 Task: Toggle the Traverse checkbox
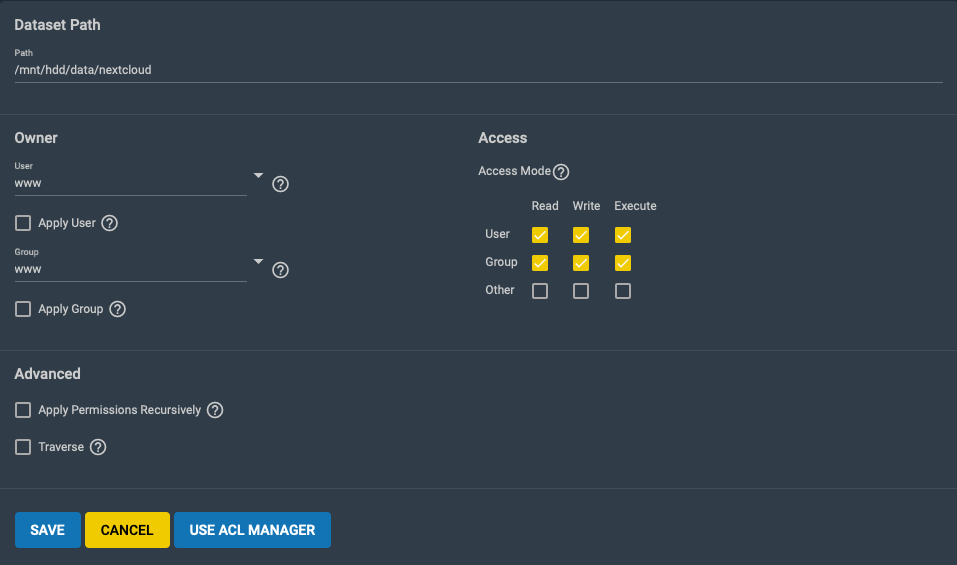23,447
